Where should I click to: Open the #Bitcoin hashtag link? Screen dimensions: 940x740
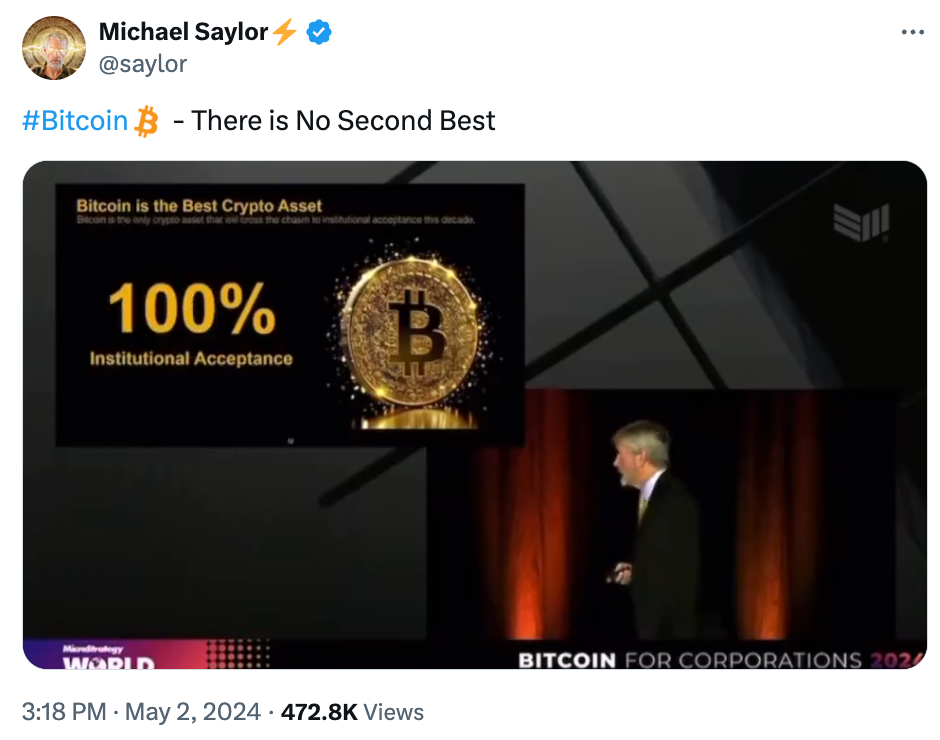(75, 121)
